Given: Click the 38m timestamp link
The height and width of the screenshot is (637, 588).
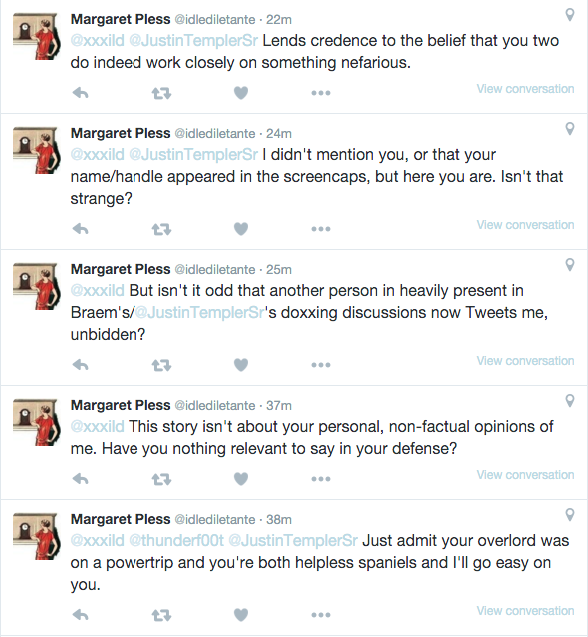Looking at the screenshot, I should [279, 520].
